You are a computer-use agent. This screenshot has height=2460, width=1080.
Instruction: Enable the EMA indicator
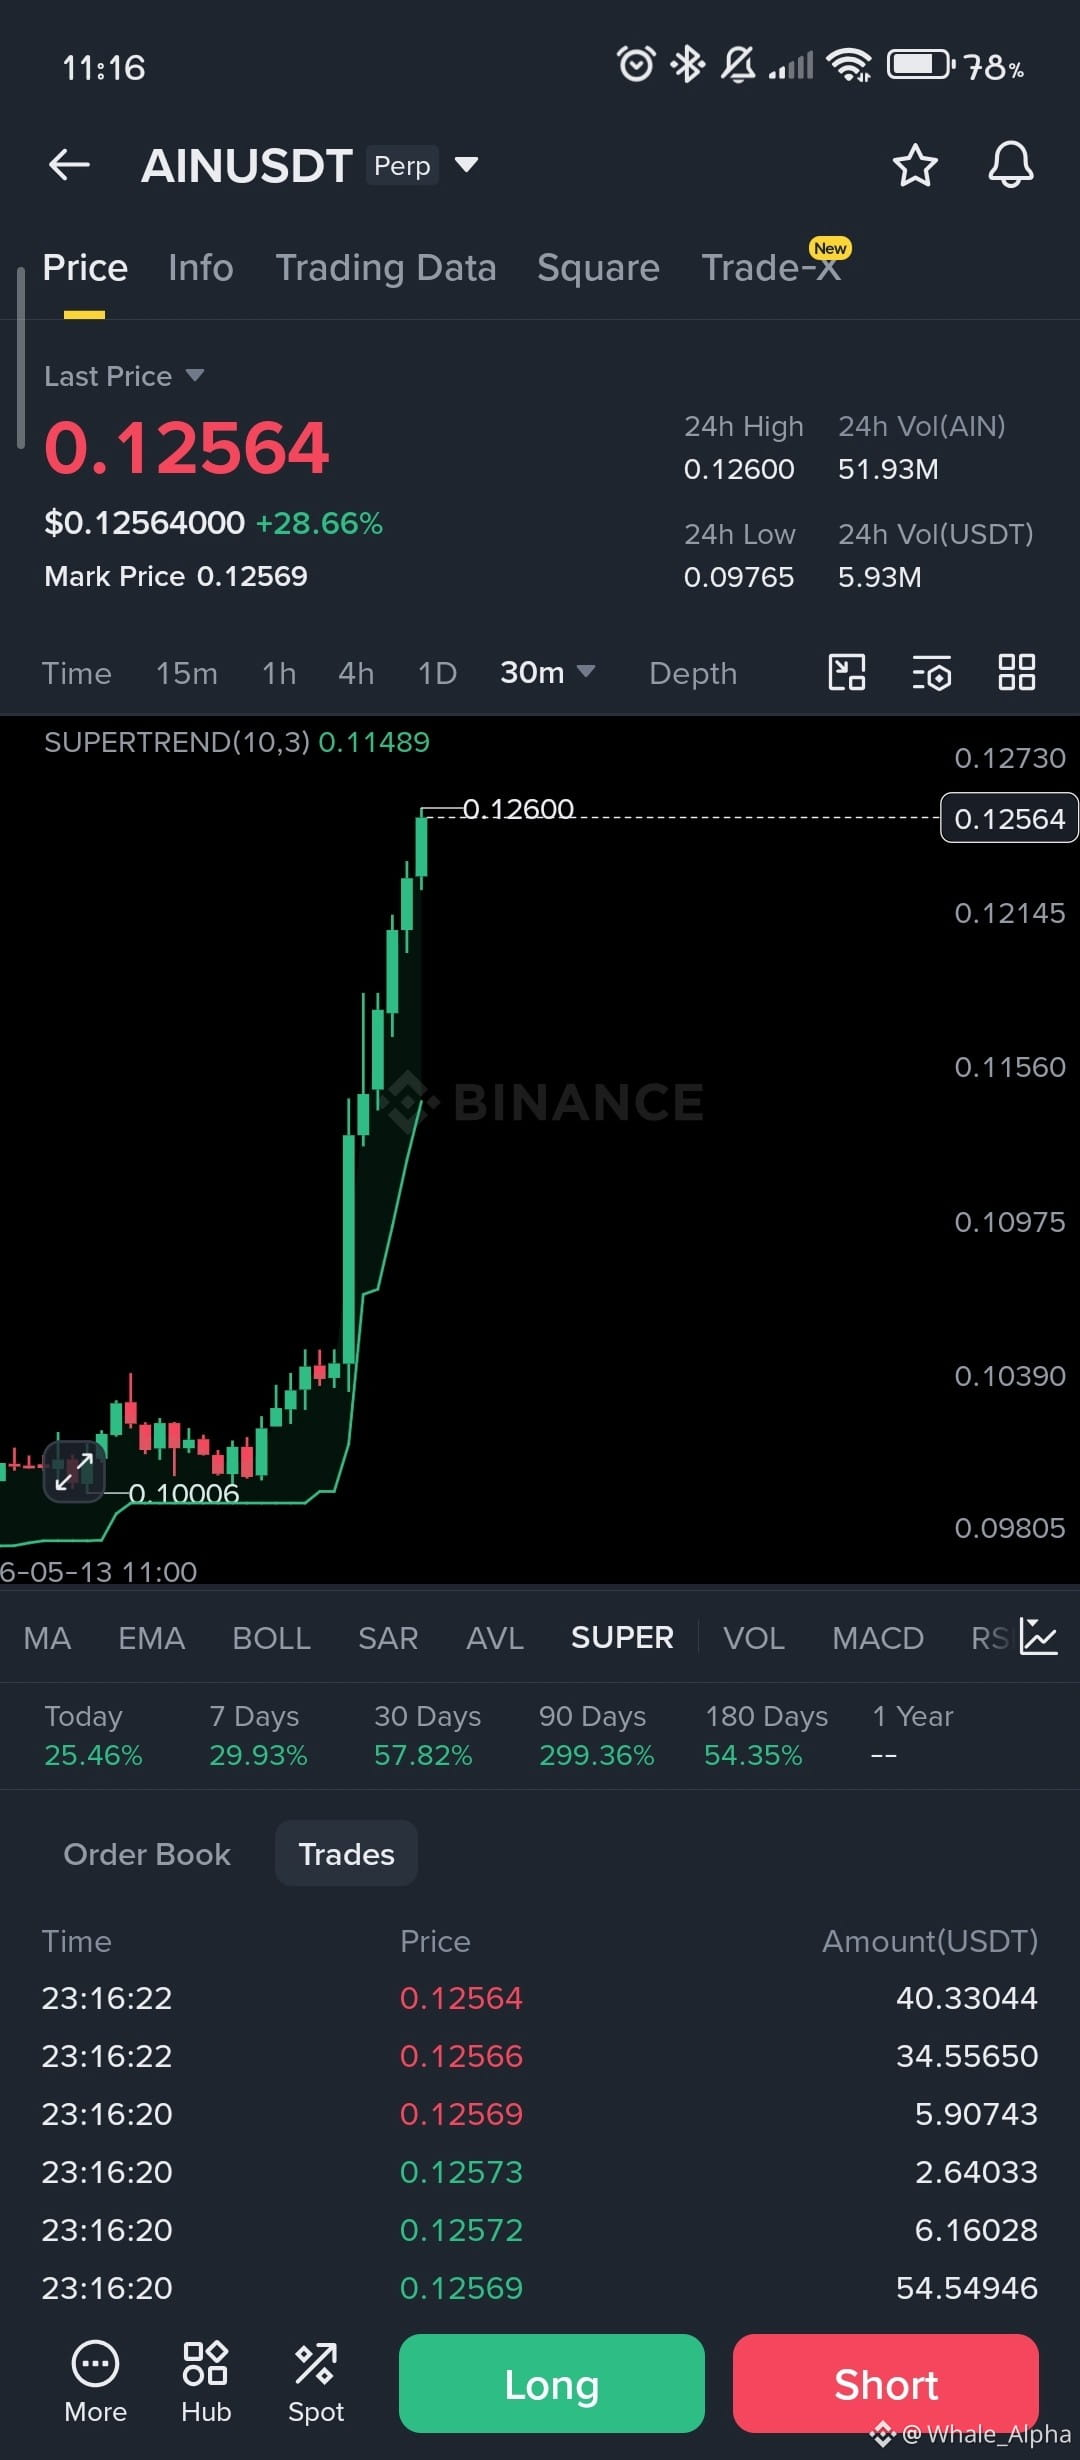pyautogui.click(x=152, y=1638)
